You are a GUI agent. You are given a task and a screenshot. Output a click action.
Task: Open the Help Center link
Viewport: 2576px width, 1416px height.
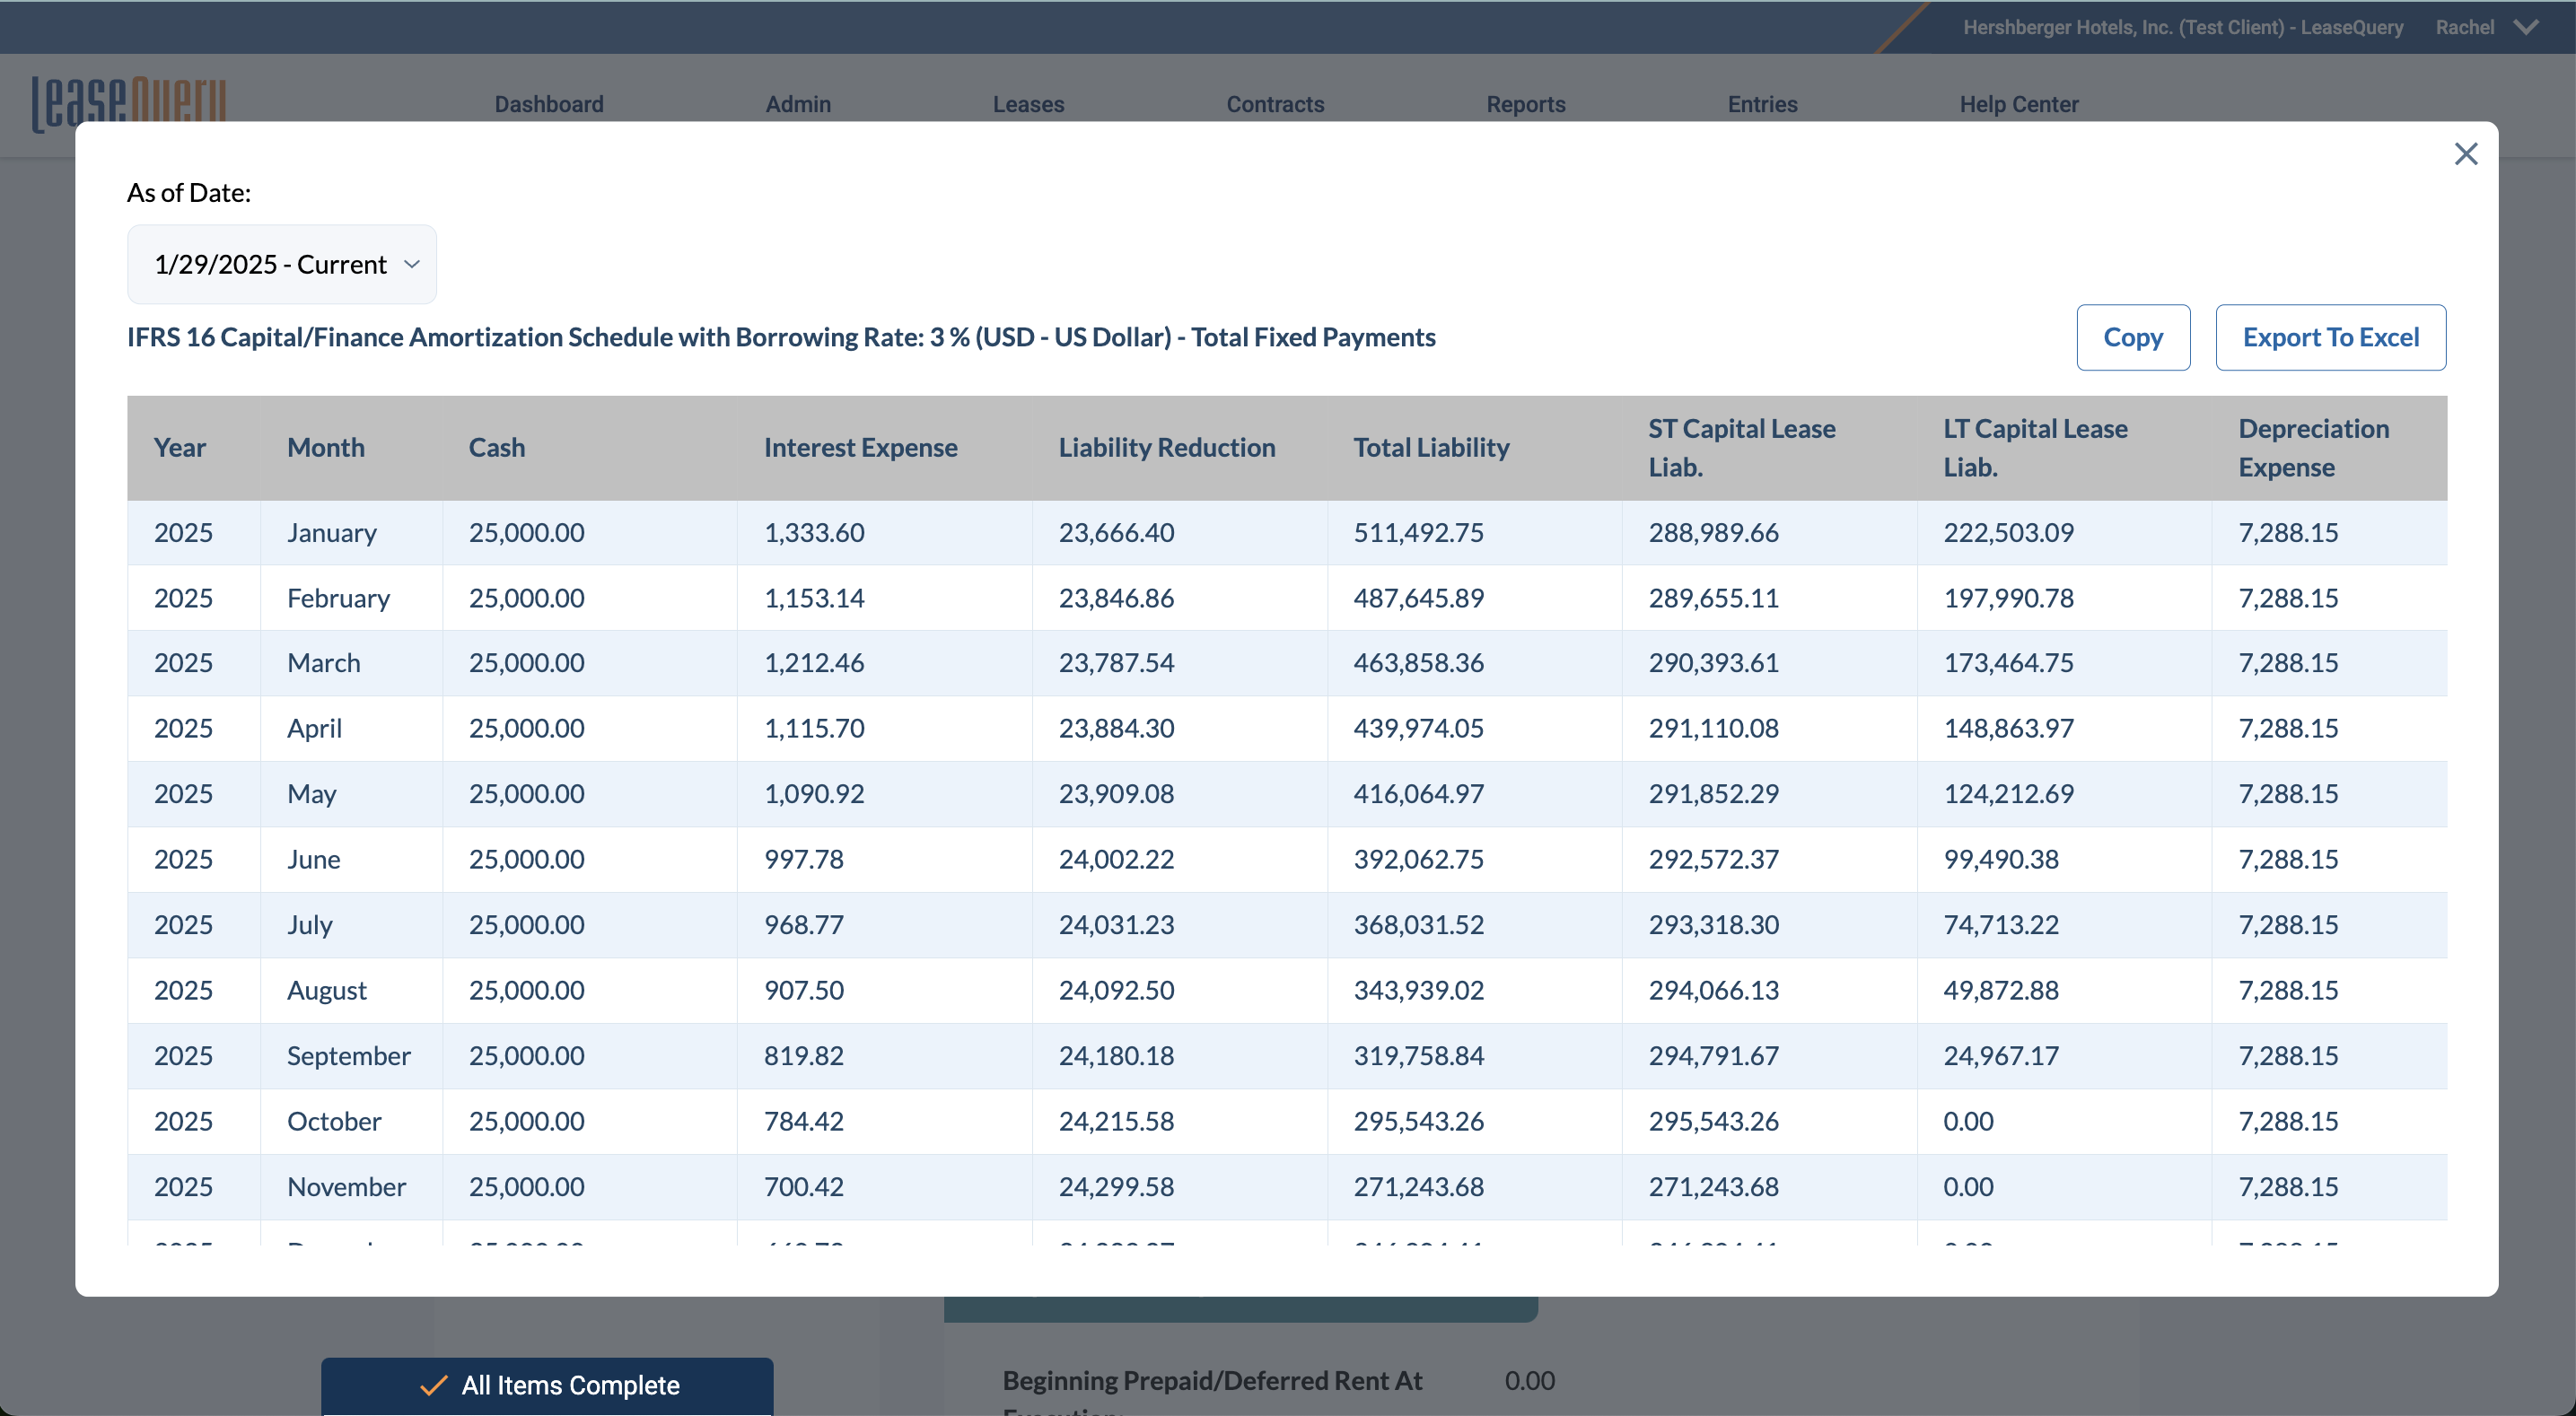(x=2018, y=104)
